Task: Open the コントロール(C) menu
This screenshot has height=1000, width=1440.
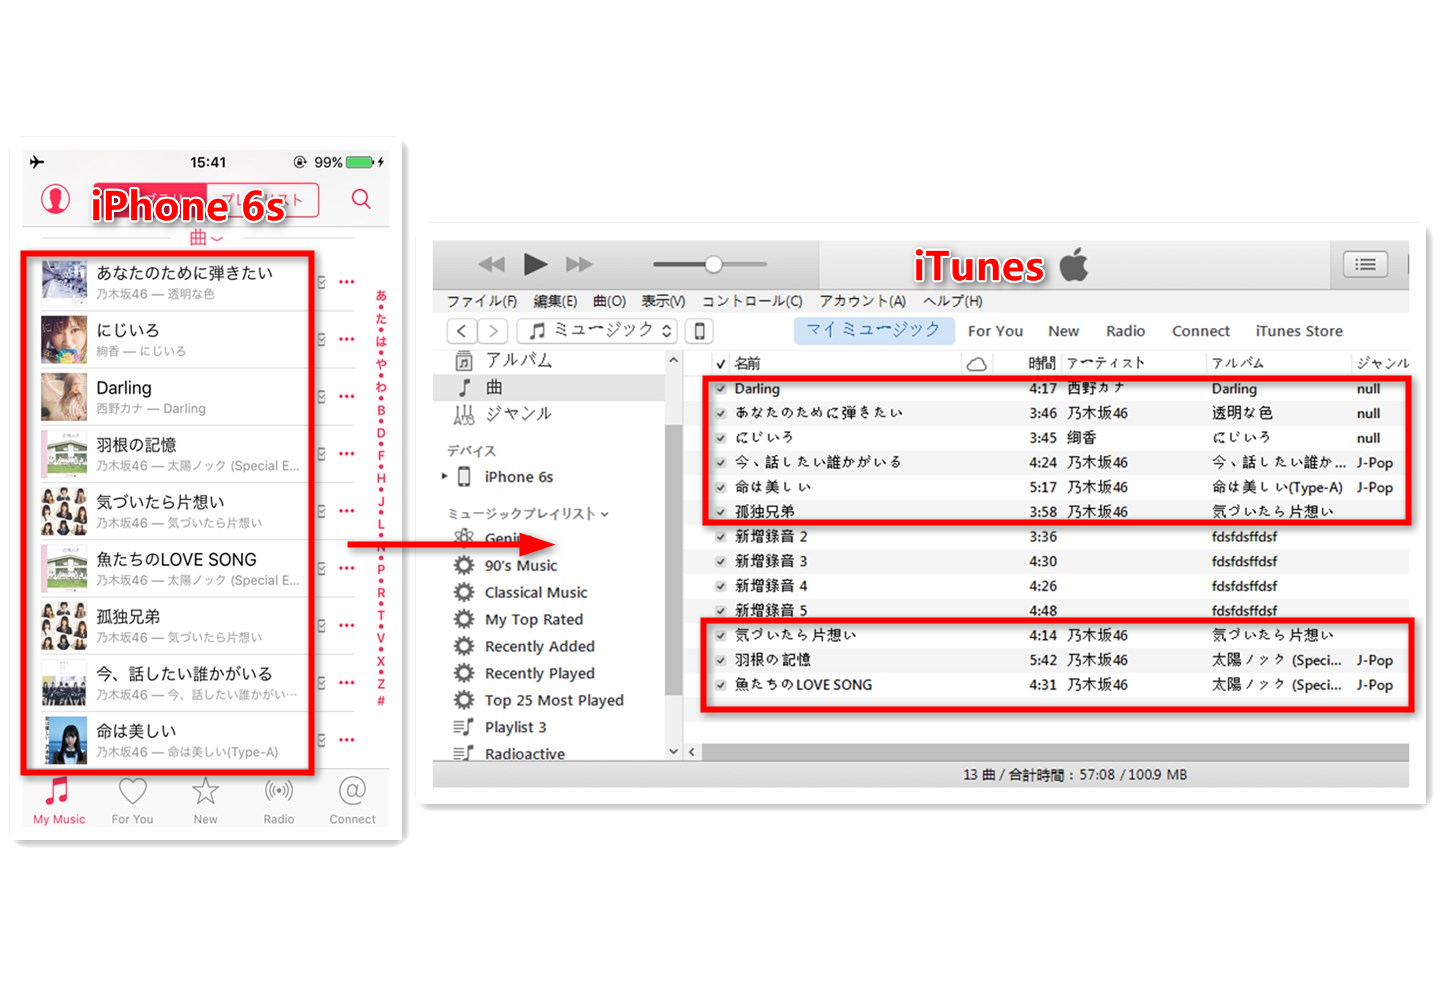Action: coord(752,301)
